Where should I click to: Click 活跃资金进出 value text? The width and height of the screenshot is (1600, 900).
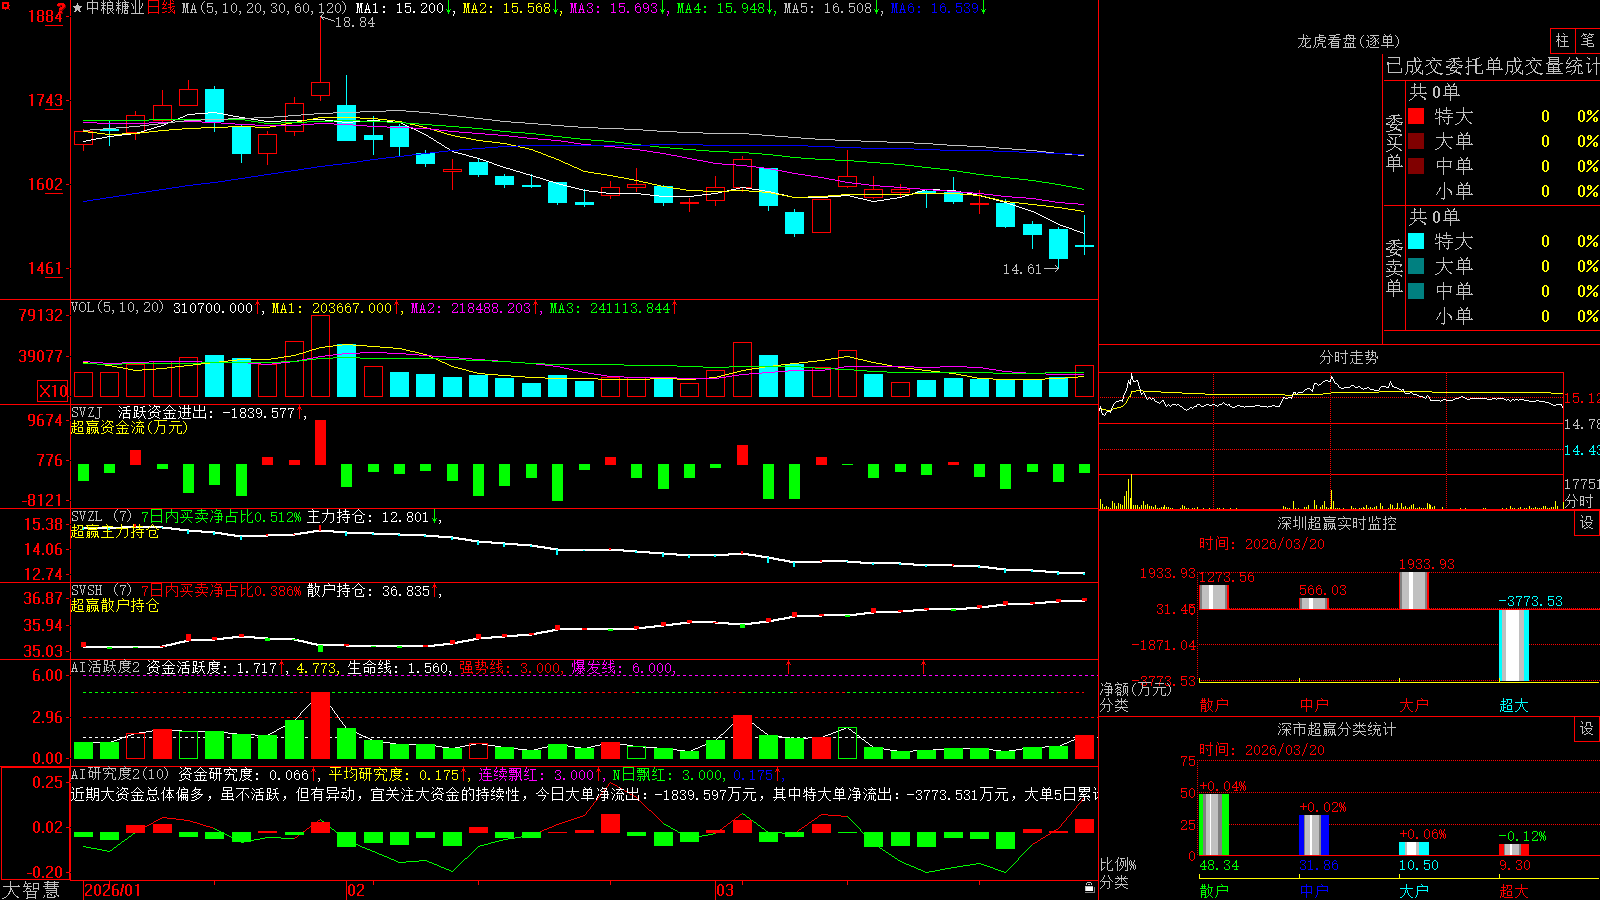coord(211,412)
